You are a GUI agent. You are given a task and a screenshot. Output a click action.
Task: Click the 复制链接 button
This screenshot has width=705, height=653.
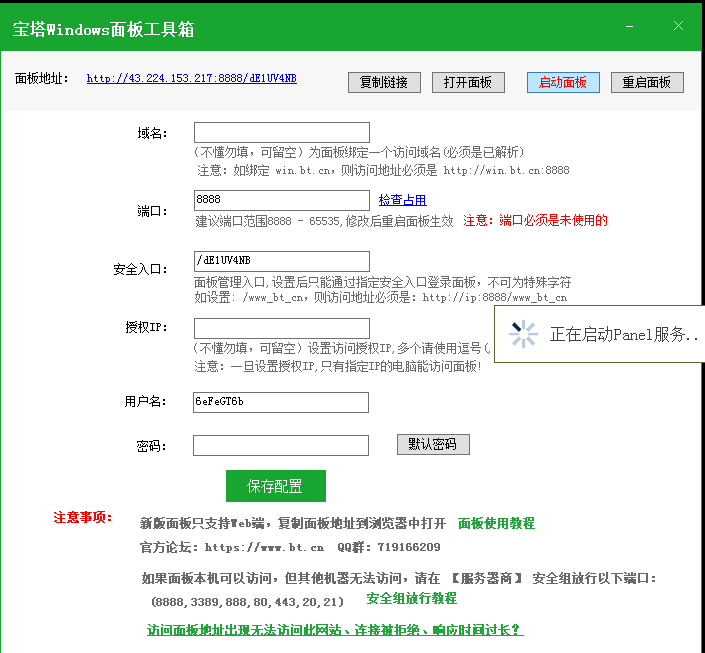pos(384,82)
